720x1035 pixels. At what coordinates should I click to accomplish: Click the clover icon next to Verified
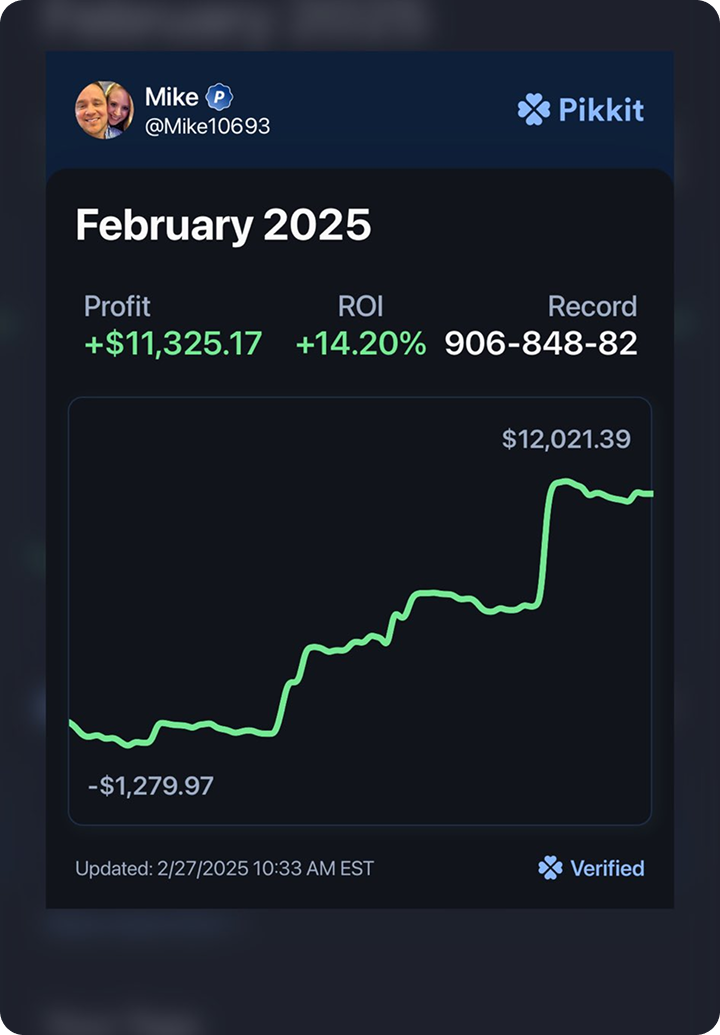tap(550, 868)
